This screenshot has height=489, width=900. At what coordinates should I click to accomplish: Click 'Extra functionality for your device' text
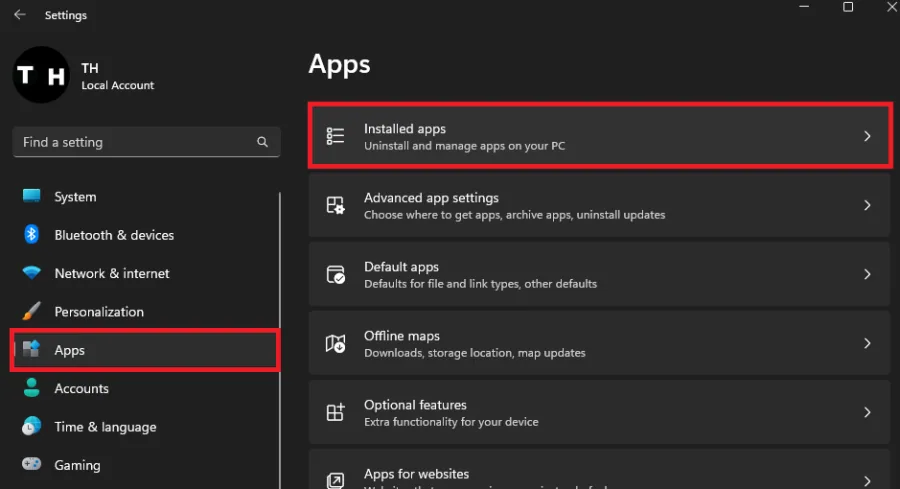coord(451,421)
